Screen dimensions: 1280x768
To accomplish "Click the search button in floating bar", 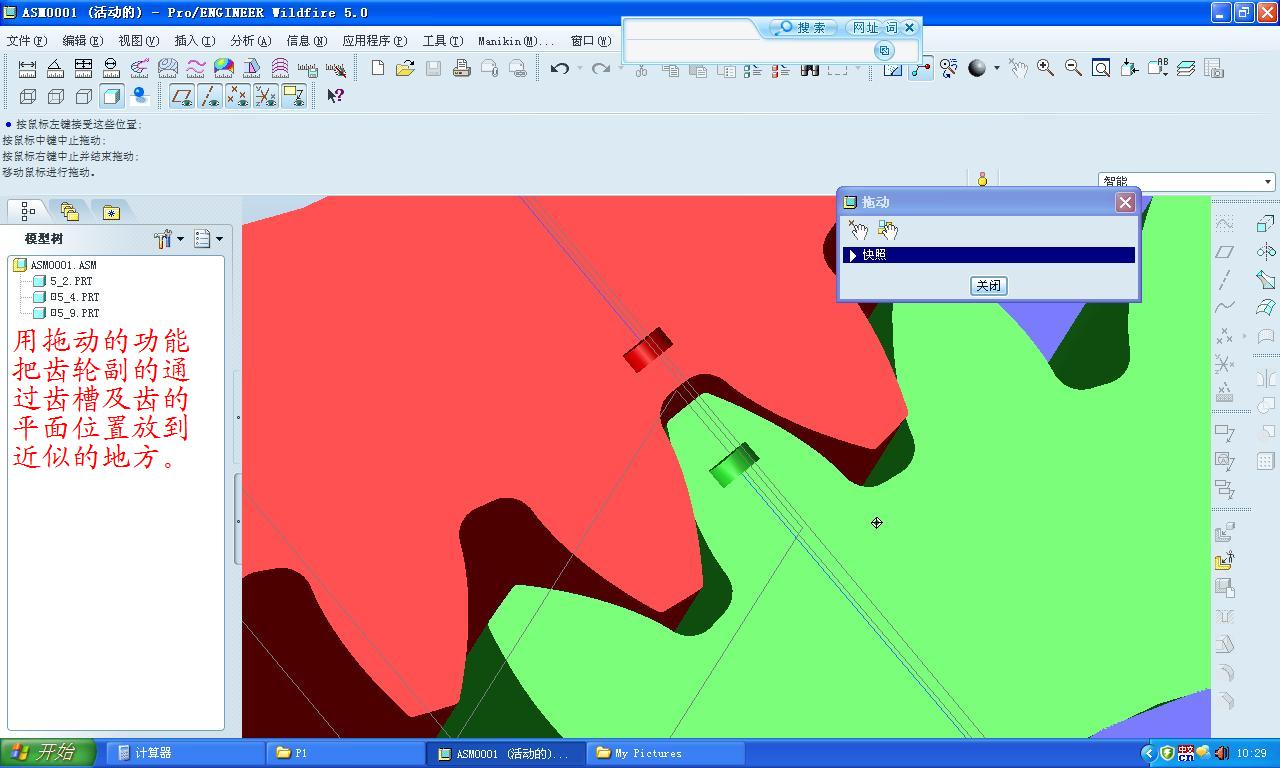I will coord(803,28).
